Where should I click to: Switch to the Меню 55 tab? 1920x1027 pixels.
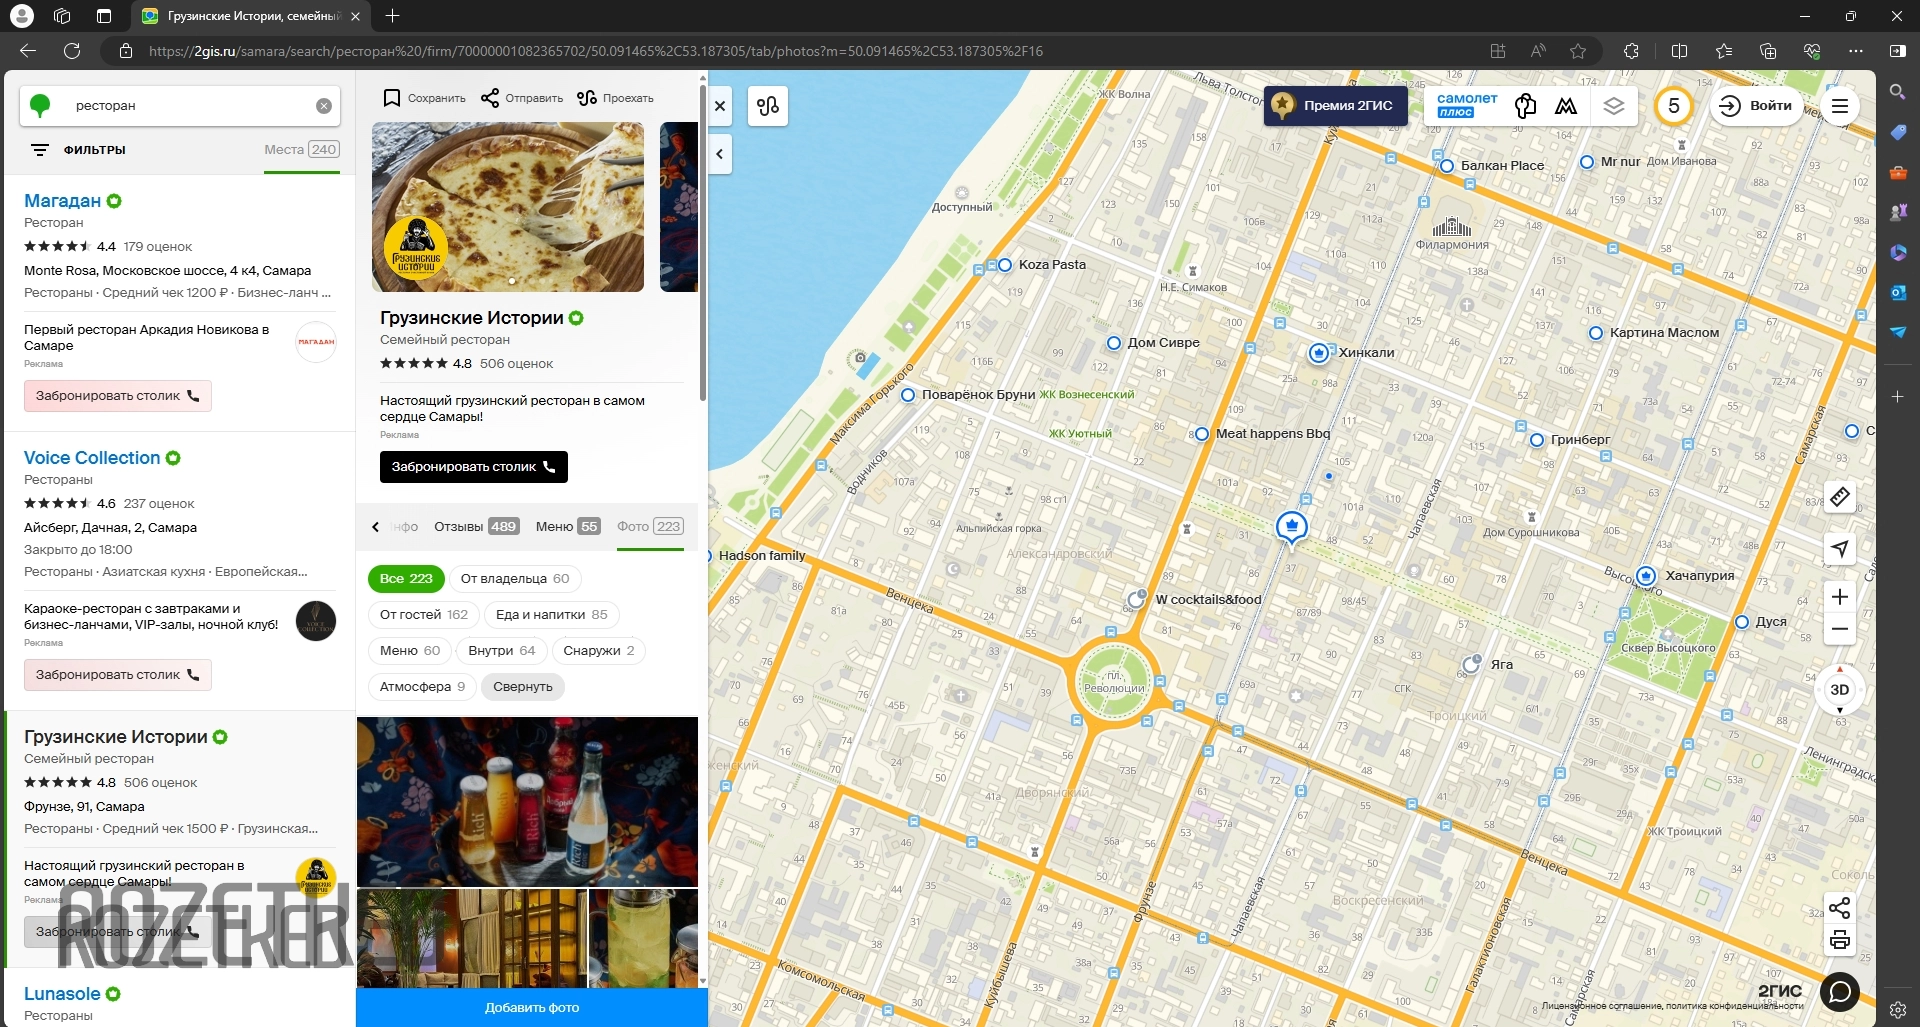pyautogui.click(x=567, y=527)
